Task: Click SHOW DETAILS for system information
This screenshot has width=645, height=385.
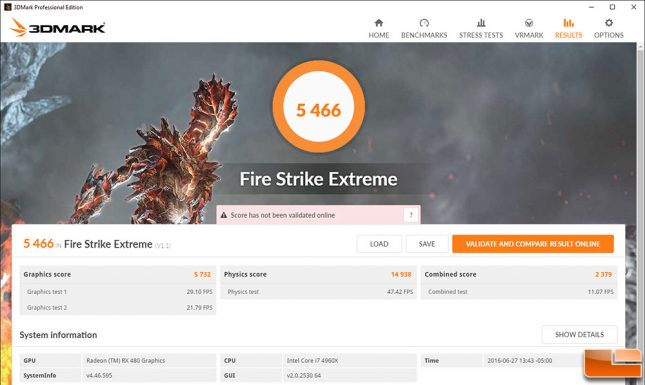Action: point(580,334)
